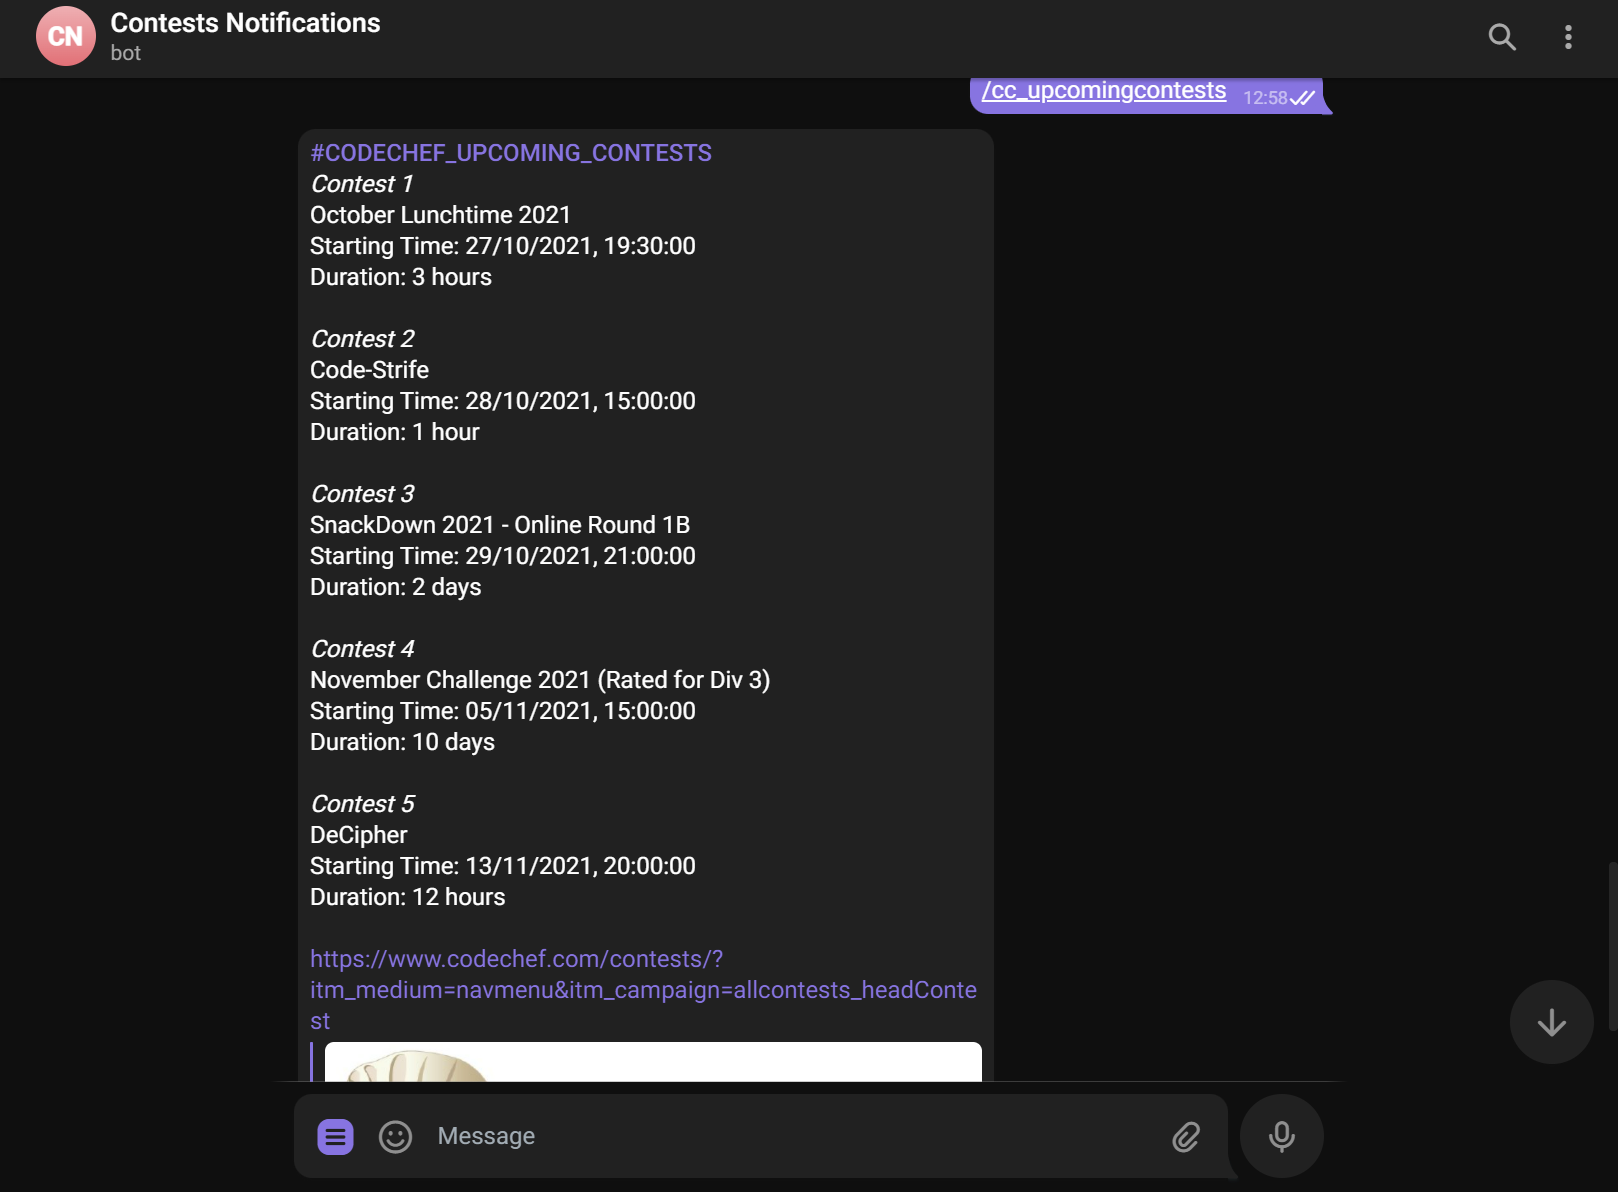Open search in Contests Notifications chat
Viewport: 1618px width, 1192px height.
(x=1502, y=37)
